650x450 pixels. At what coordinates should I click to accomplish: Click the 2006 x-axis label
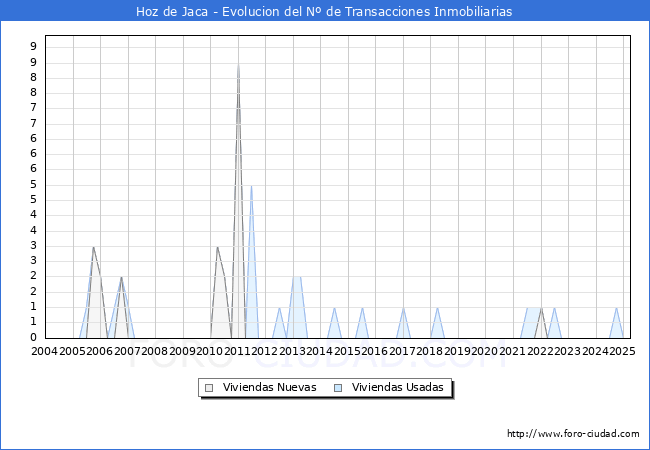click(99, 351)
